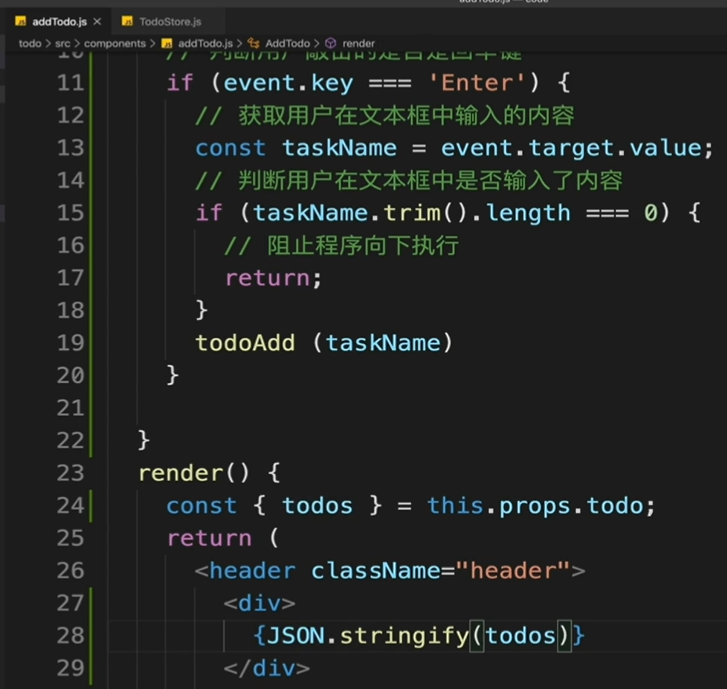Image resolution: width=727 pixels, height=689 pixels.
Task: Click the 'taskName' variable declaration on line 13
Action: [339, 148]
